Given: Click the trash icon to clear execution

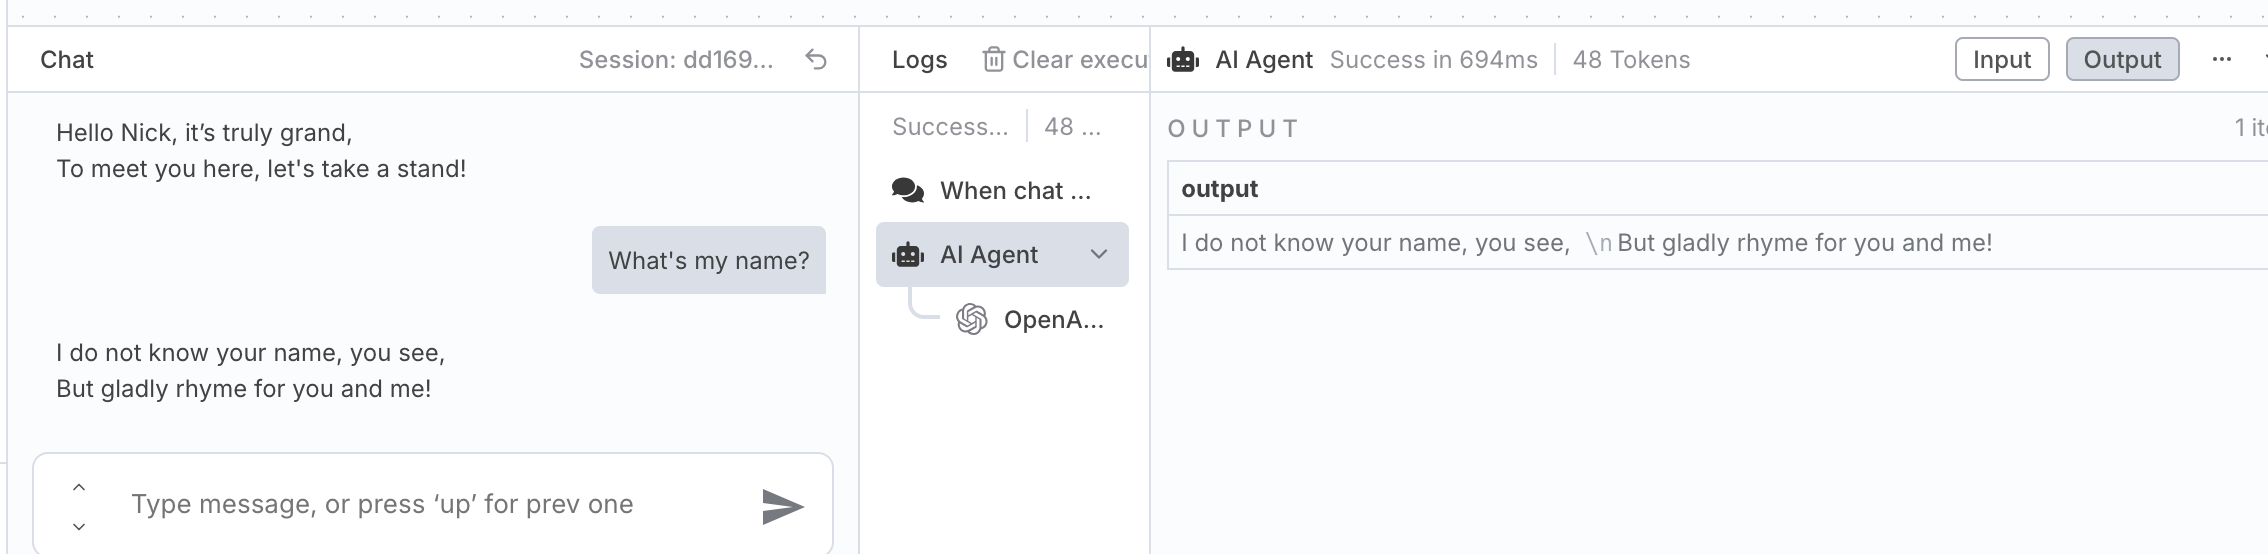Looking at the screenshot, I should point(993,60).
